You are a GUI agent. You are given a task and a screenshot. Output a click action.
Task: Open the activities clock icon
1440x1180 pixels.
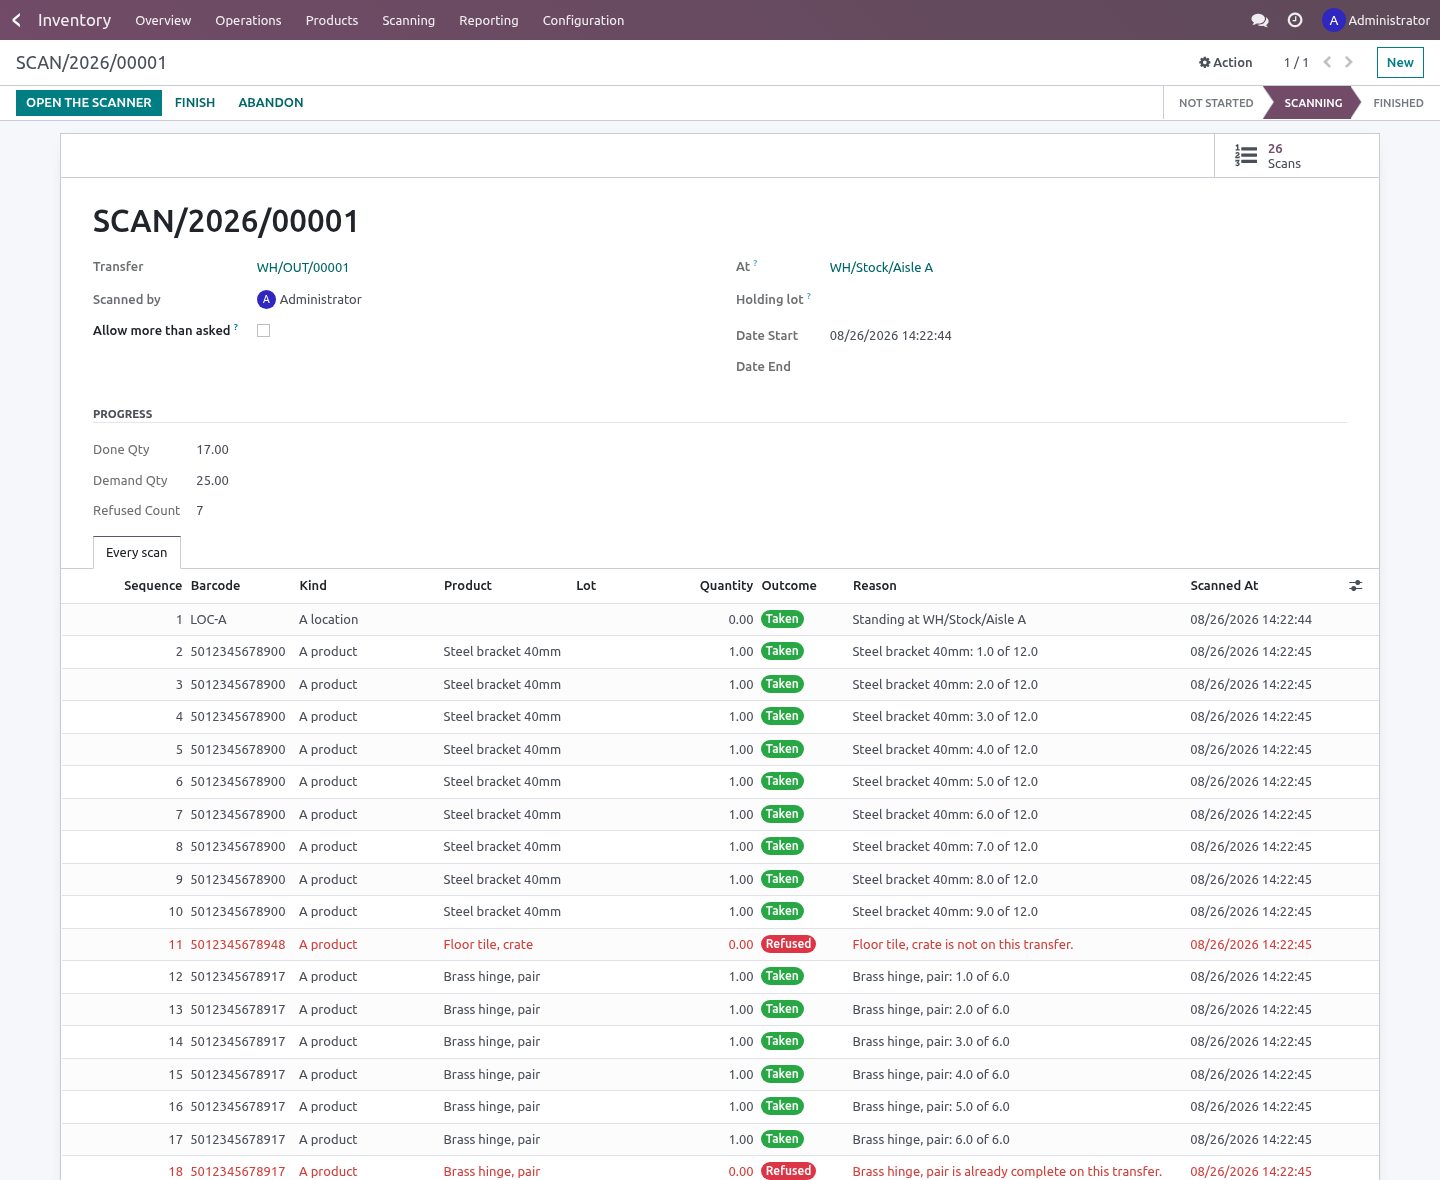1295,20
